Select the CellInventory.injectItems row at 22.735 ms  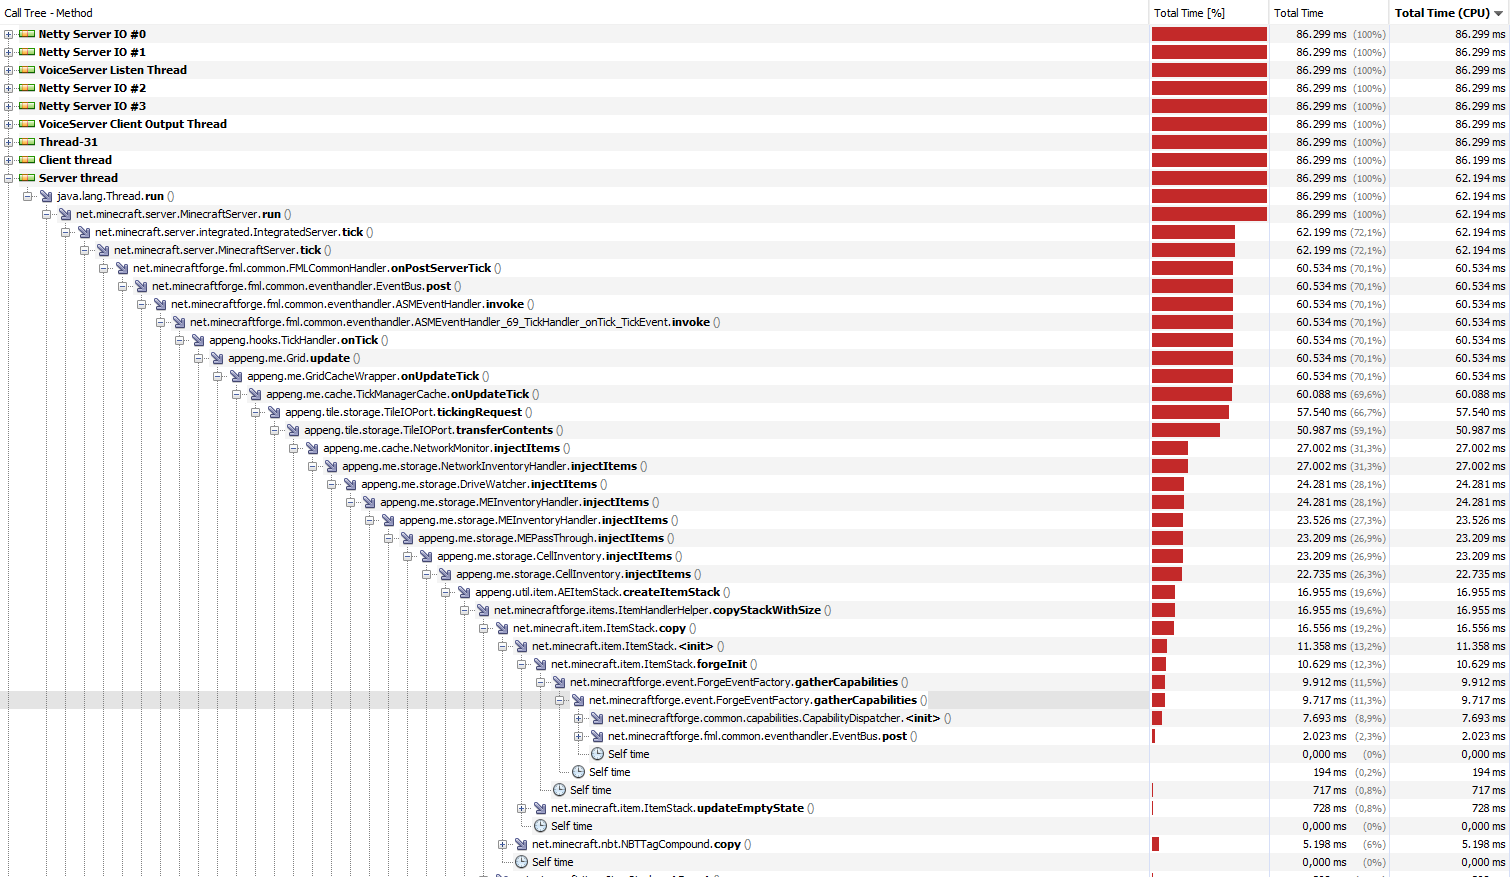tap(755, 574)
